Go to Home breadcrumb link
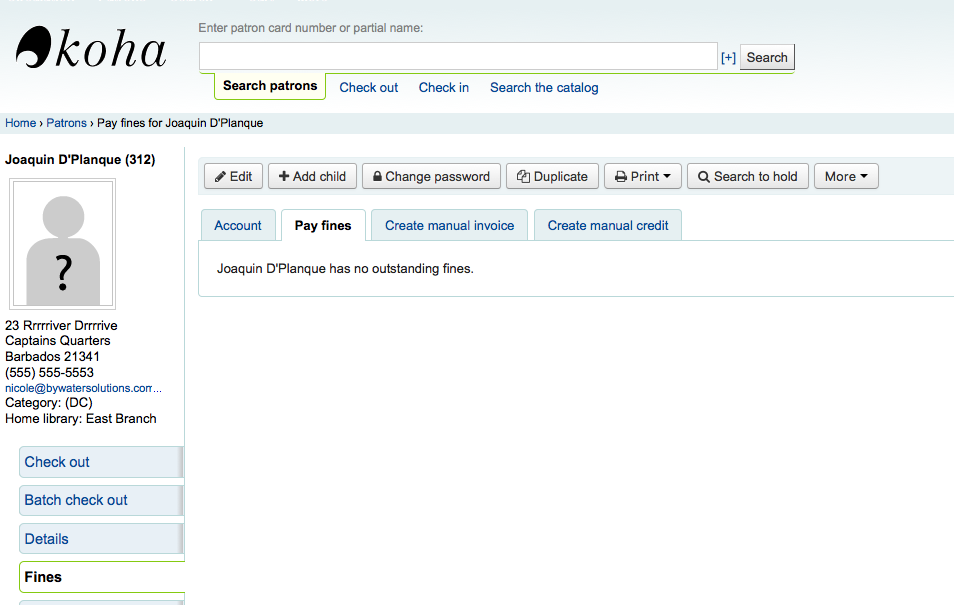 20,123
